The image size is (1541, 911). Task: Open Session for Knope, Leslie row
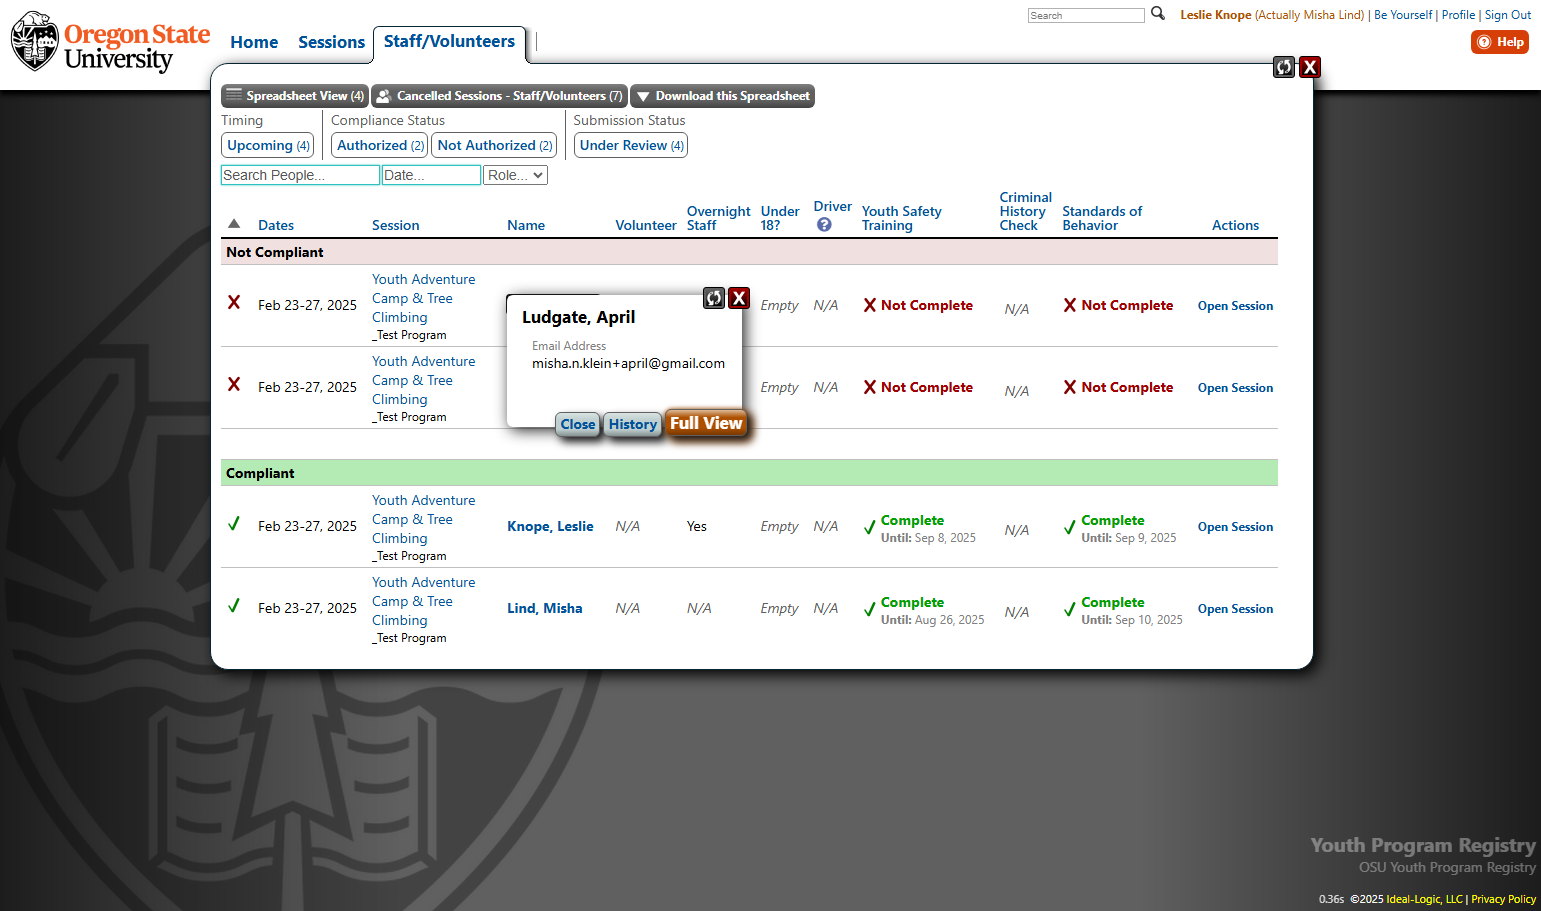pyautogui.click(x=1235, y=527)
